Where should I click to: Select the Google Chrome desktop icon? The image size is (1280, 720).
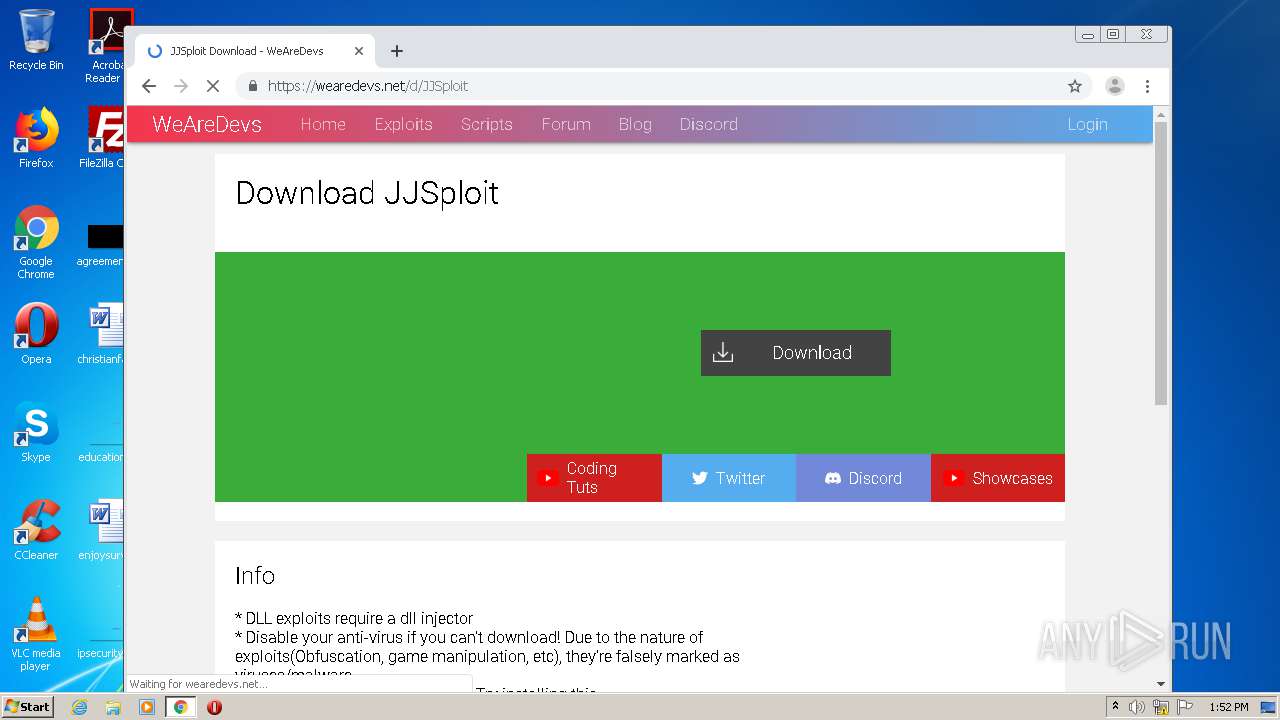[36, 242]
